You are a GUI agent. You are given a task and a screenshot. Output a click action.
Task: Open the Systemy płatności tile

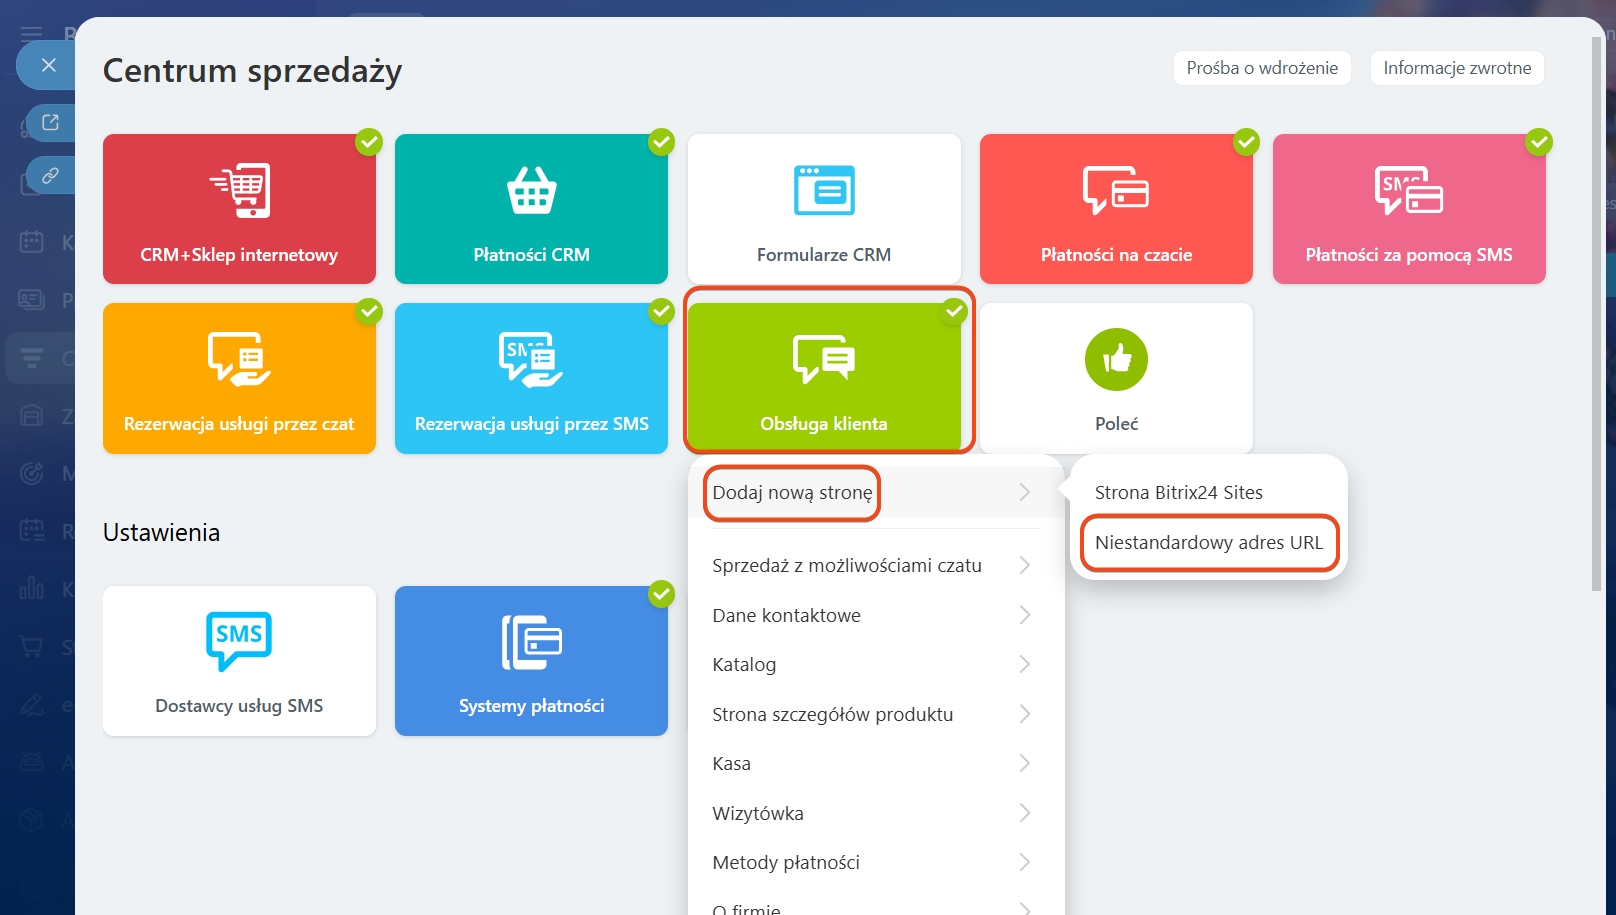531,661
